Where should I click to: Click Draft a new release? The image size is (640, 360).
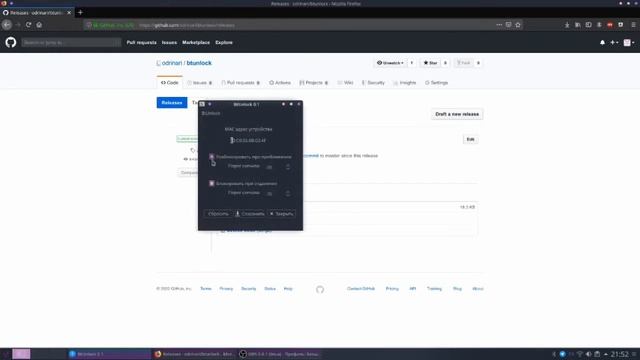(457, 114)
